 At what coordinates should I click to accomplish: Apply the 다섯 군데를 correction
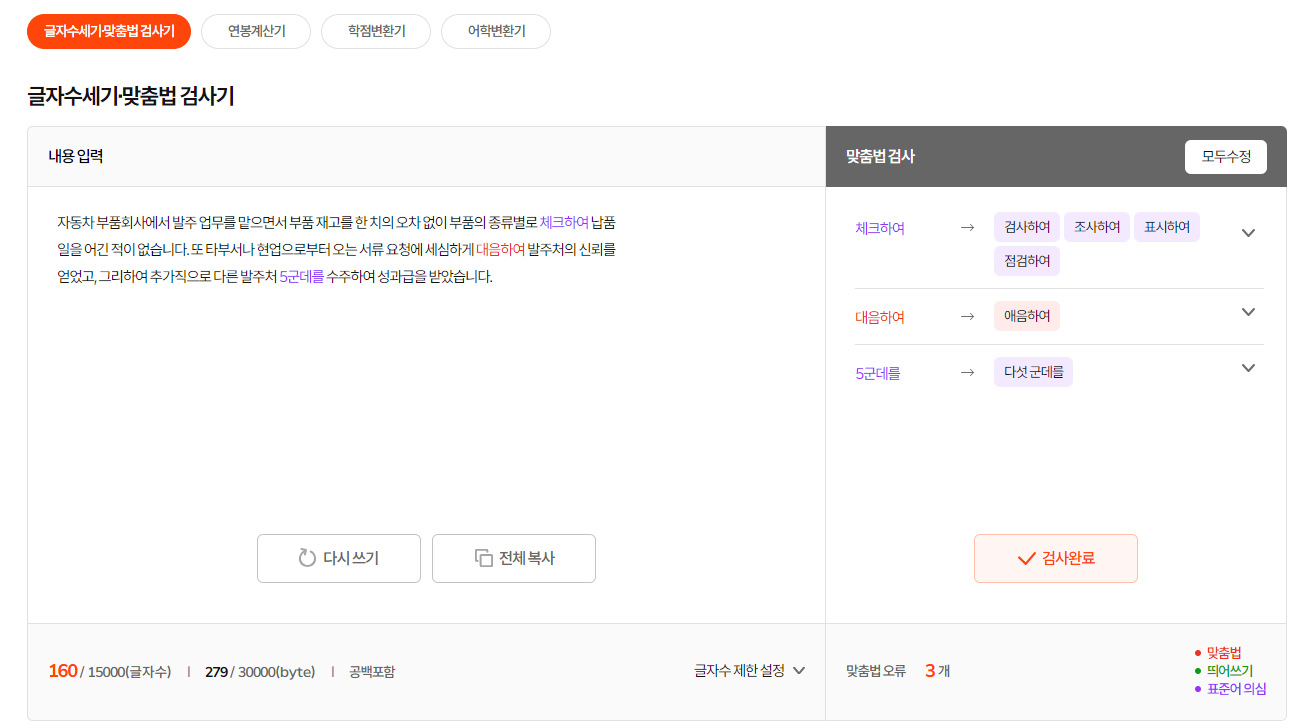click(1033, 372)
